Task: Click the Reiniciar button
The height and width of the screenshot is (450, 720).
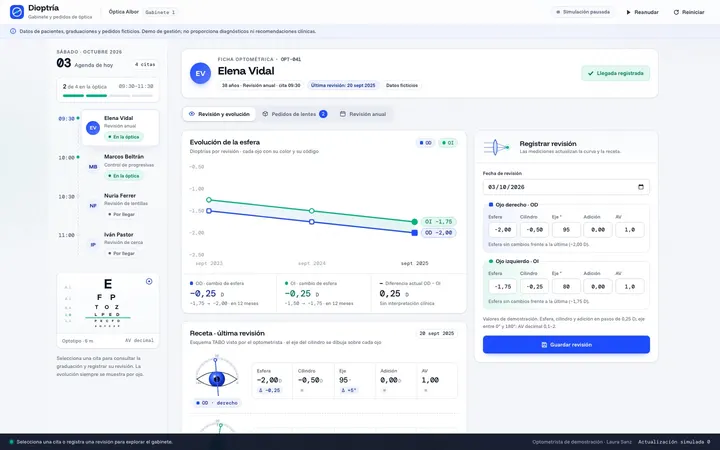Action: (689, 12)
